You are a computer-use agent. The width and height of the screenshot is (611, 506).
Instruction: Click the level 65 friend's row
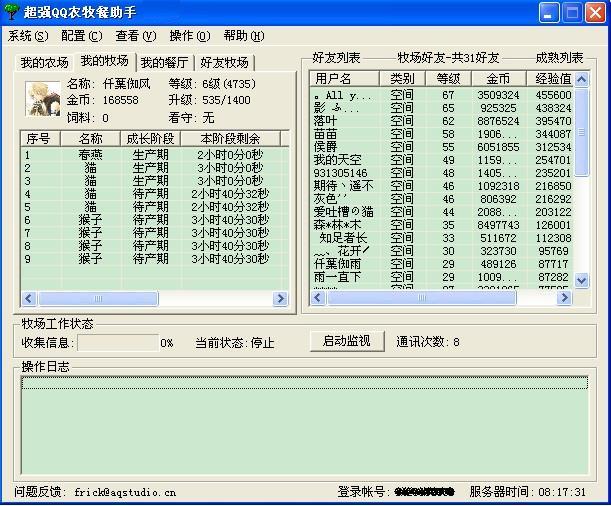442,108
